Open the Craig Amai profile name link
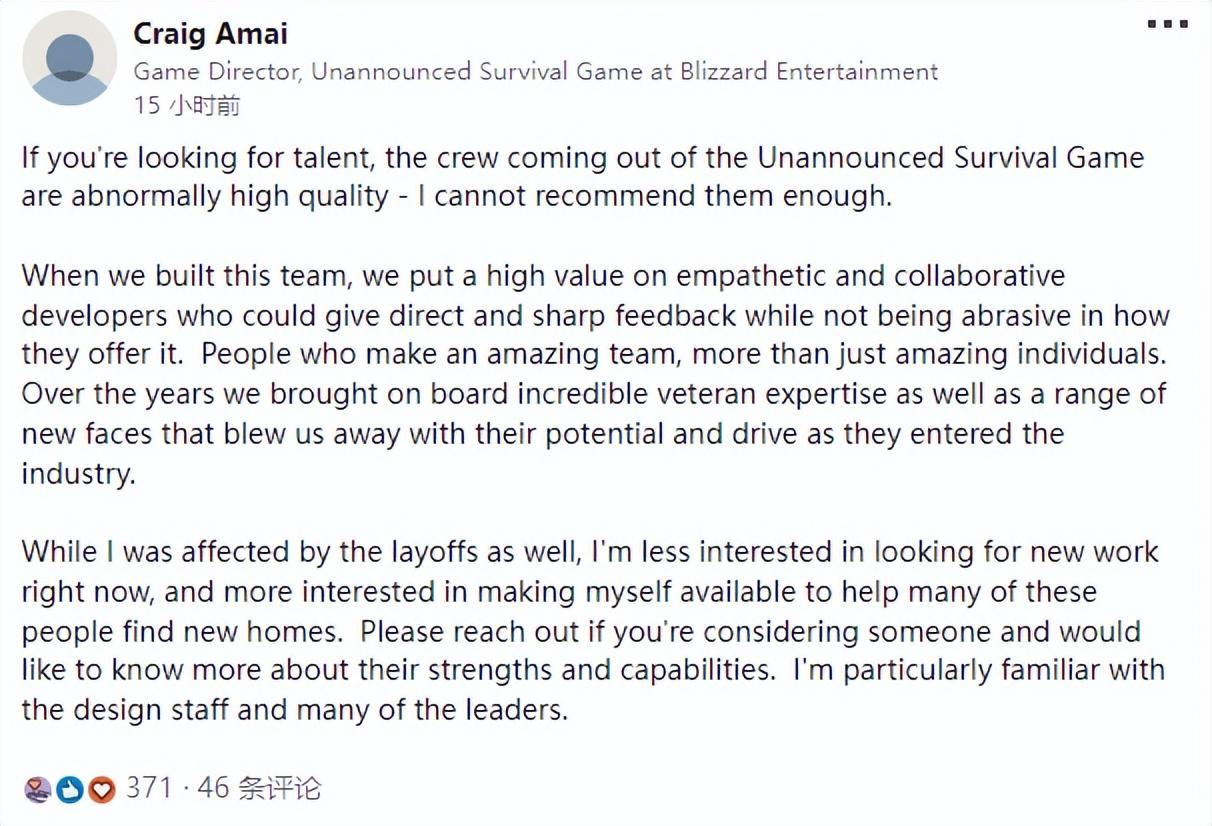Viewport: 1212px width, 826px height. (x=210, y=34)
